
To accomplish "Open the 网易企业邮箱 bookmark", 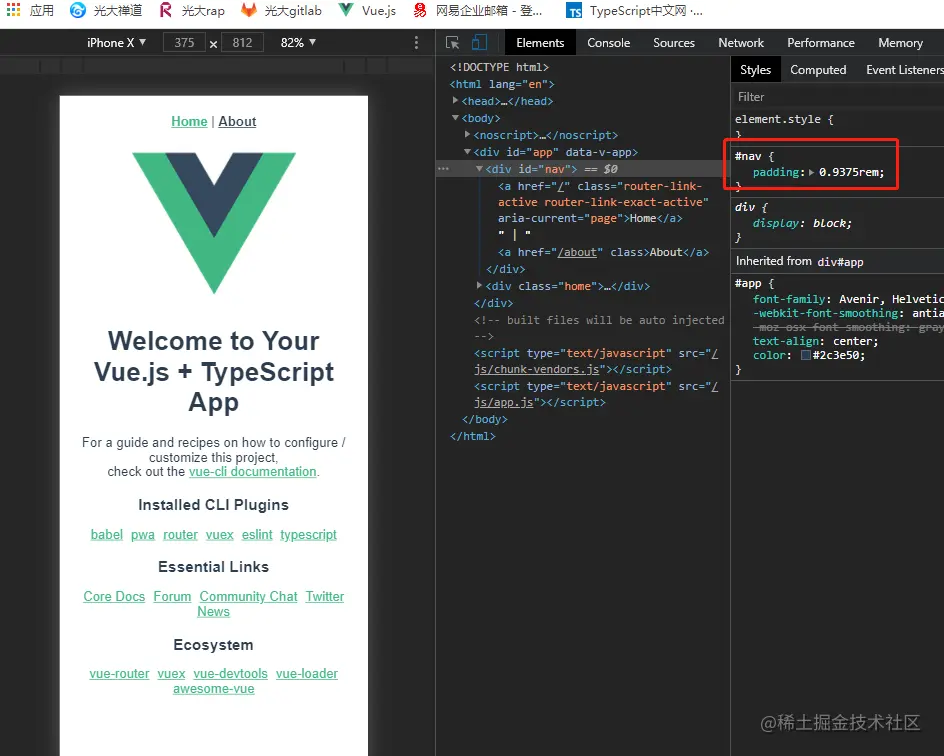I will [x=477, y=10].
